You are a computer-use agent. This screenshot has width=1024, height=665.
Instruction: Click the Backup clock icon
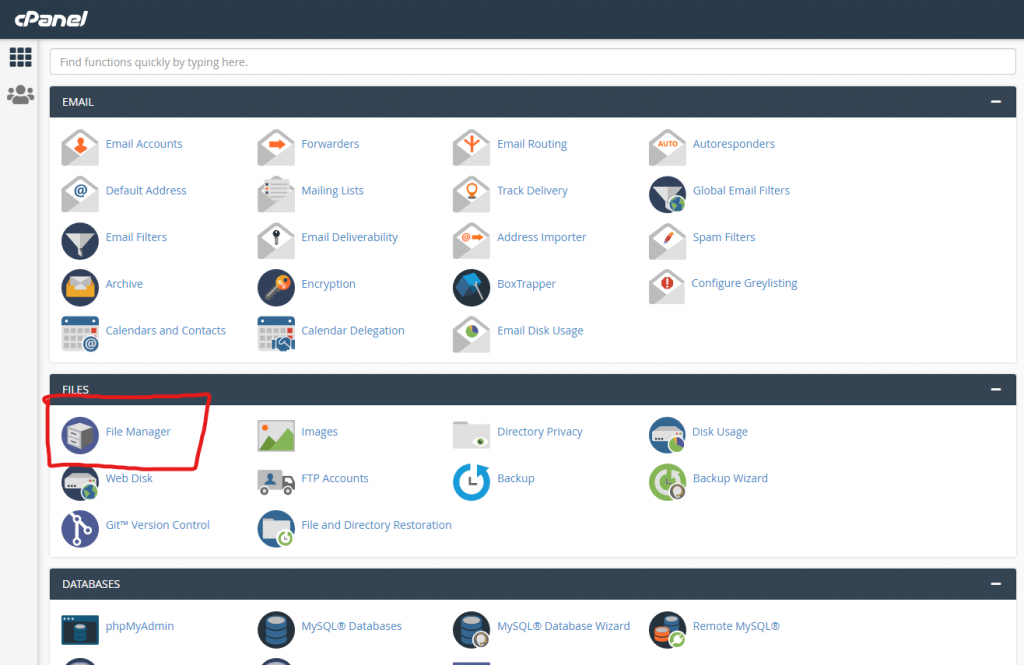tap(471, 482)
